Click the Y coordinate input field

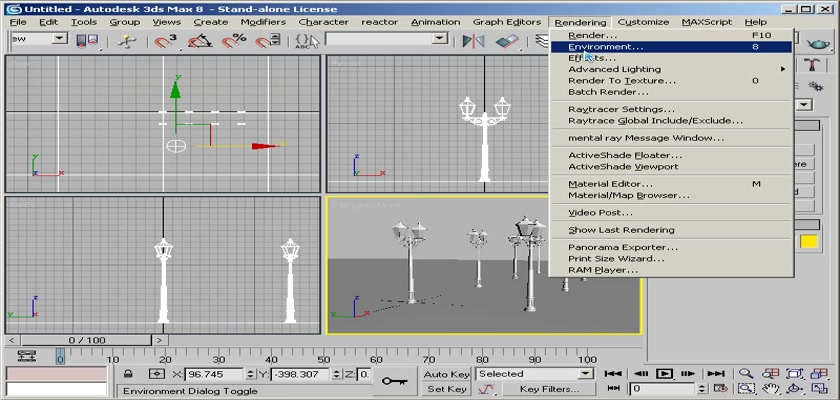pyautogui.click(x=302, y=374)
